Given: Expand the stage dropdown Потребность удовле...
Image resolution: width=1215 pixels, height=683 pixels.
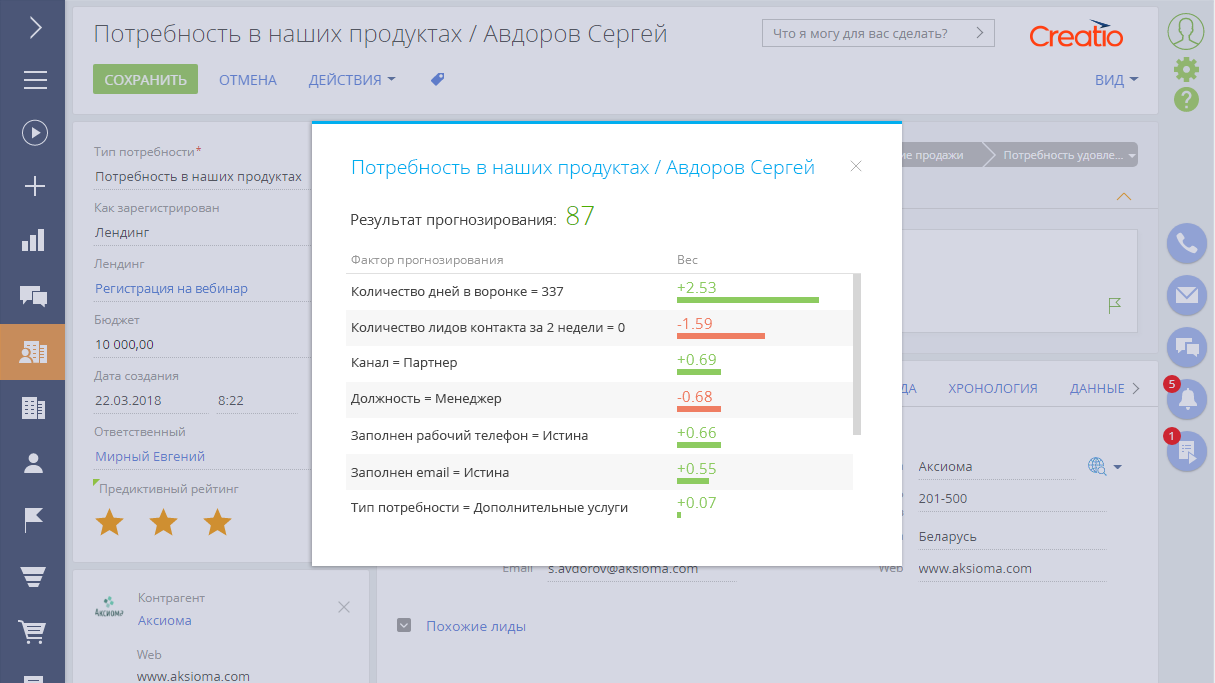Looking at the screenshot, I should click(x=1132, y=156).
